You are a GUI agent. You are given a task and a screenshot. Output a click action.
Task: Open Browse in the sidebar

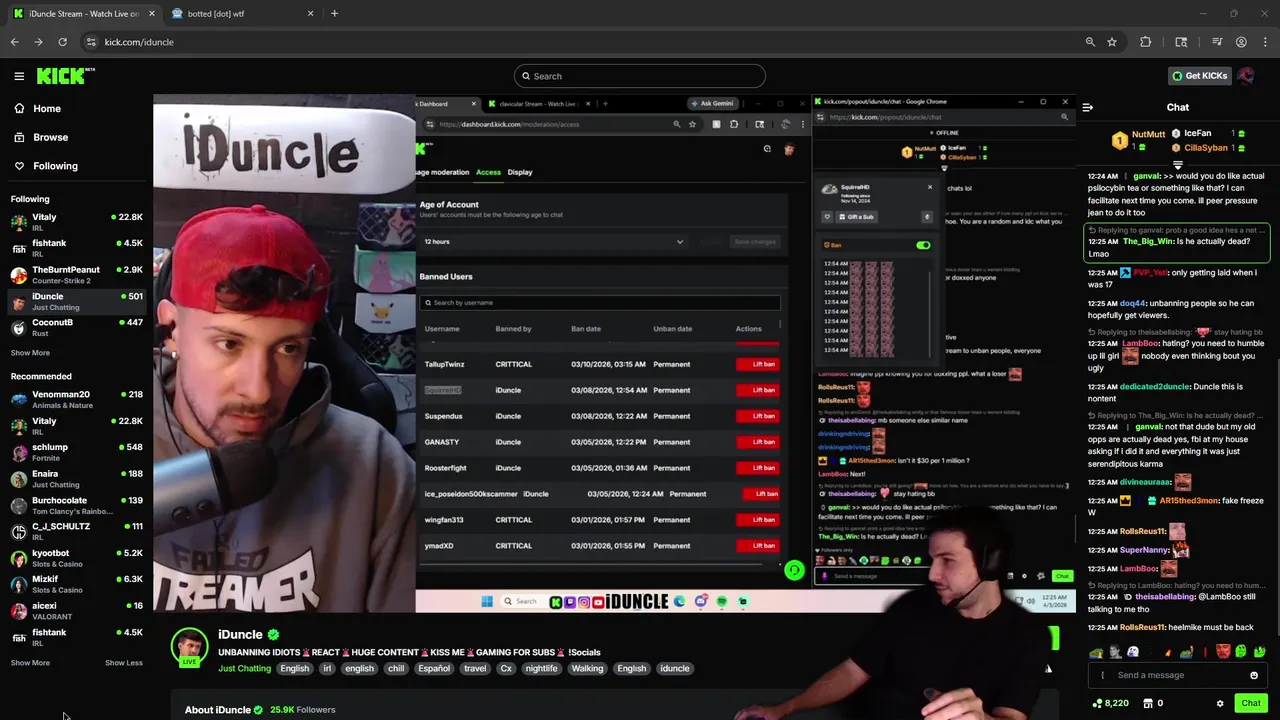point(40,137)
